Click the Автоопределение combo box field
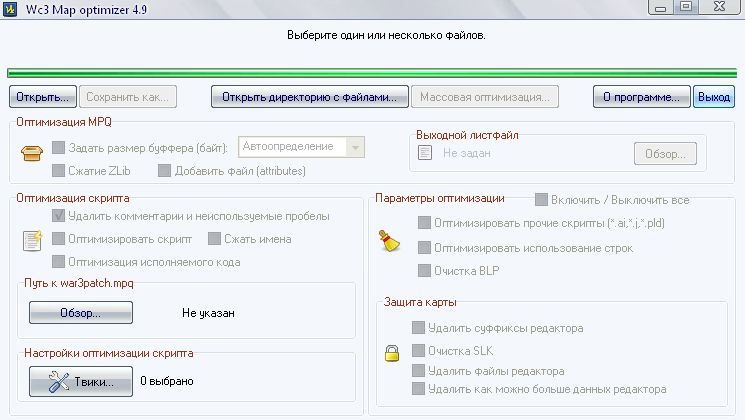 (301, 147)
